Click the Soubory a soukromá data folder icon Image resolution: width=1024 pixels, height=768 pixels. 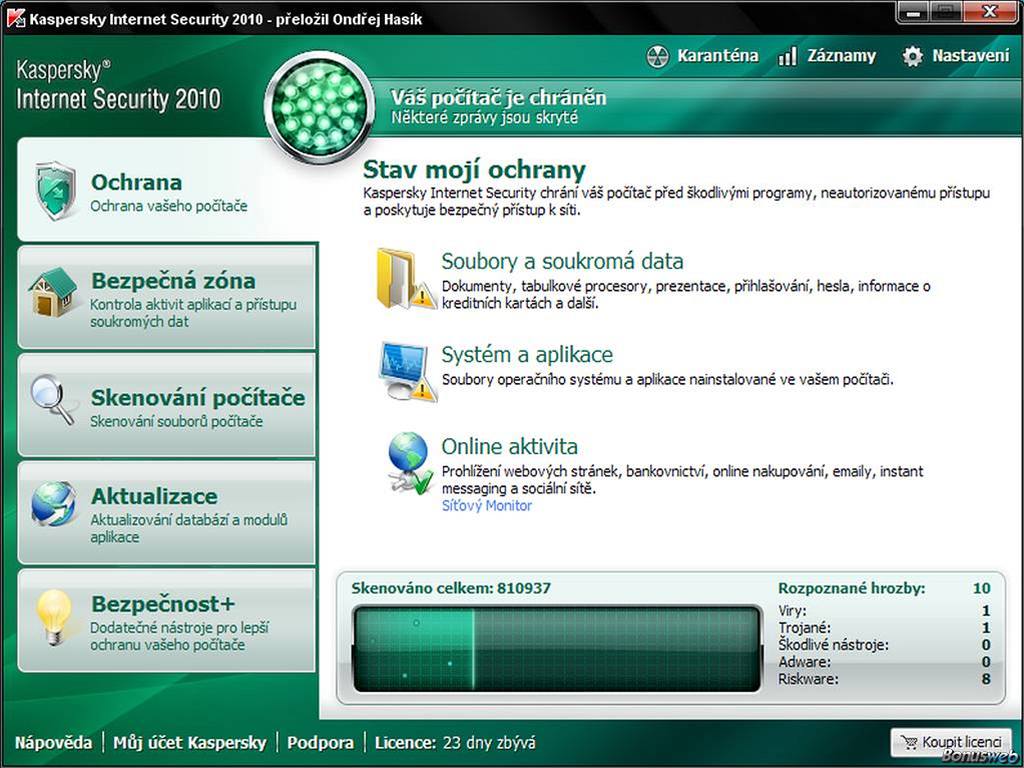point(403,277)
